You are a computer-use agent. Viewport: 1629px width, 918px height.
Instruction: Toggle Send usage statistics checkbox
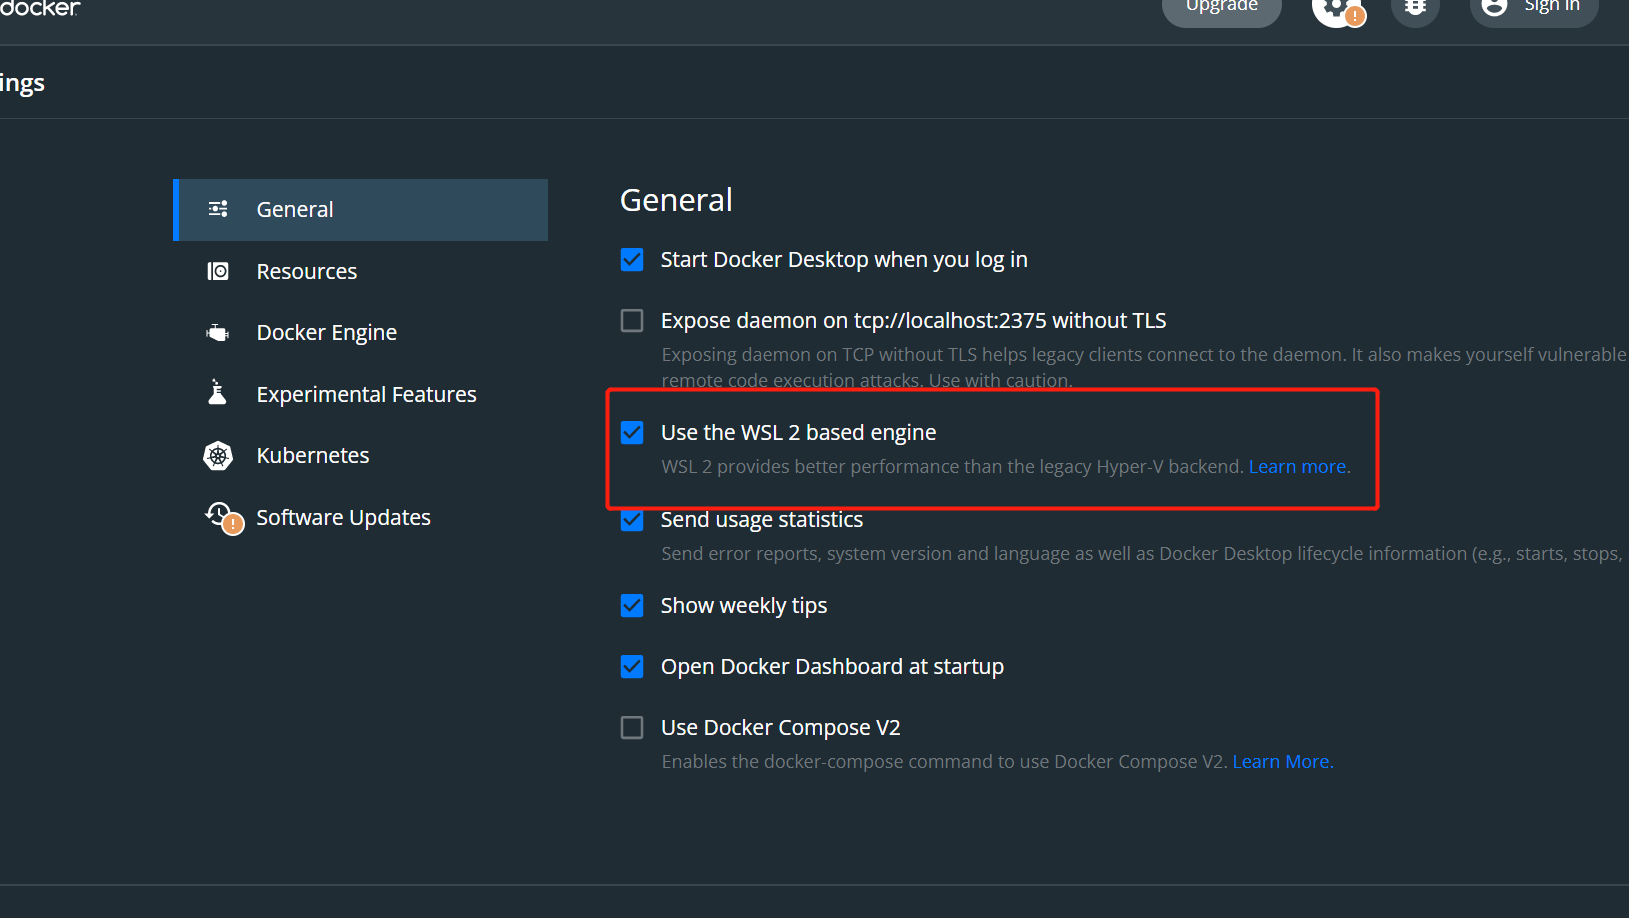tap(632, 521)
